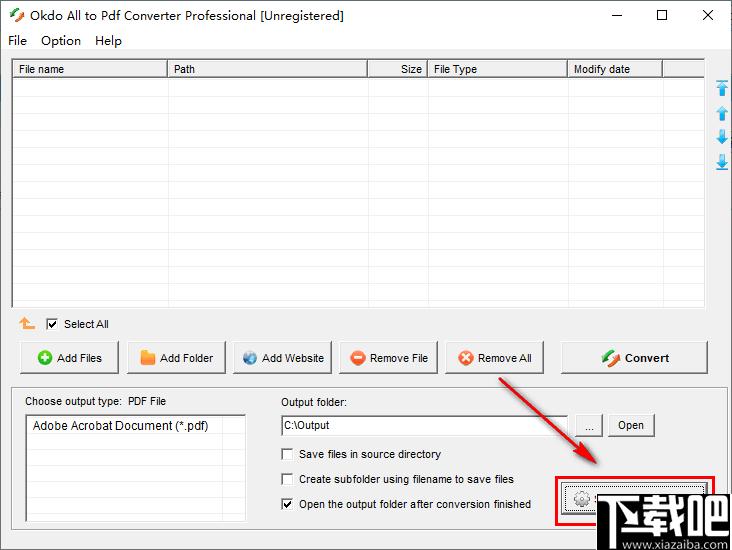Open the Option menu
The width and height of the screenshot is (732, 550).
point(61,41)
